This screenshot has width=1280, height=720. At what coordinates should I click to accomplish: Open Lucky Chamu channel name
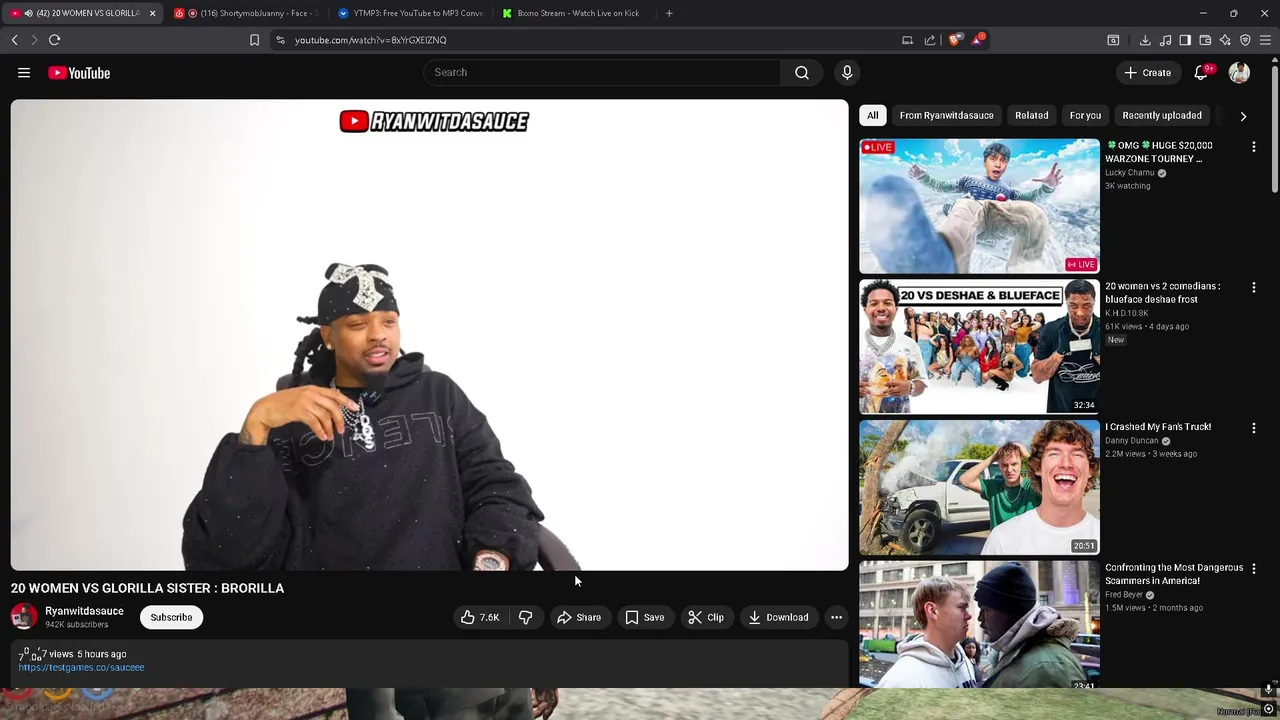1129,173
